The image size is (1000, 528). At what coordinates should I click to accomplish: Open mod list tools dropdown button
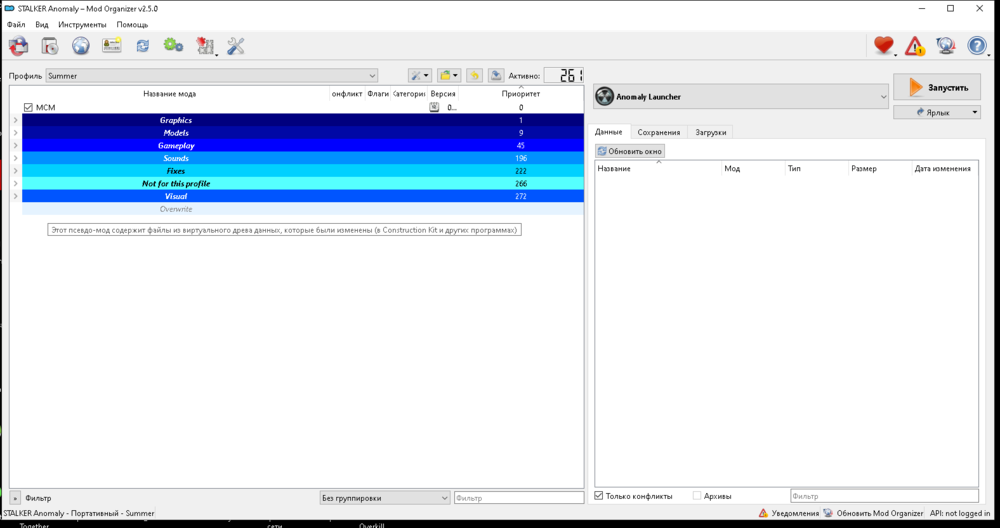[x=420, y=75]
